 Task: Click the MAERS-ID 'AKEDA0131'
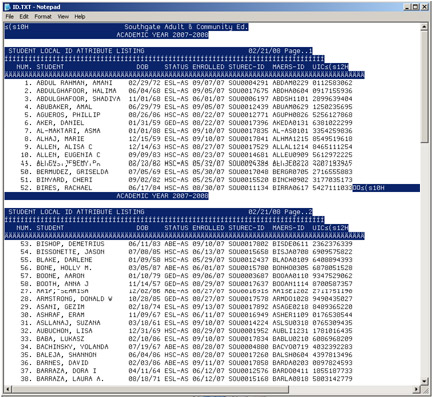(290, 123)
